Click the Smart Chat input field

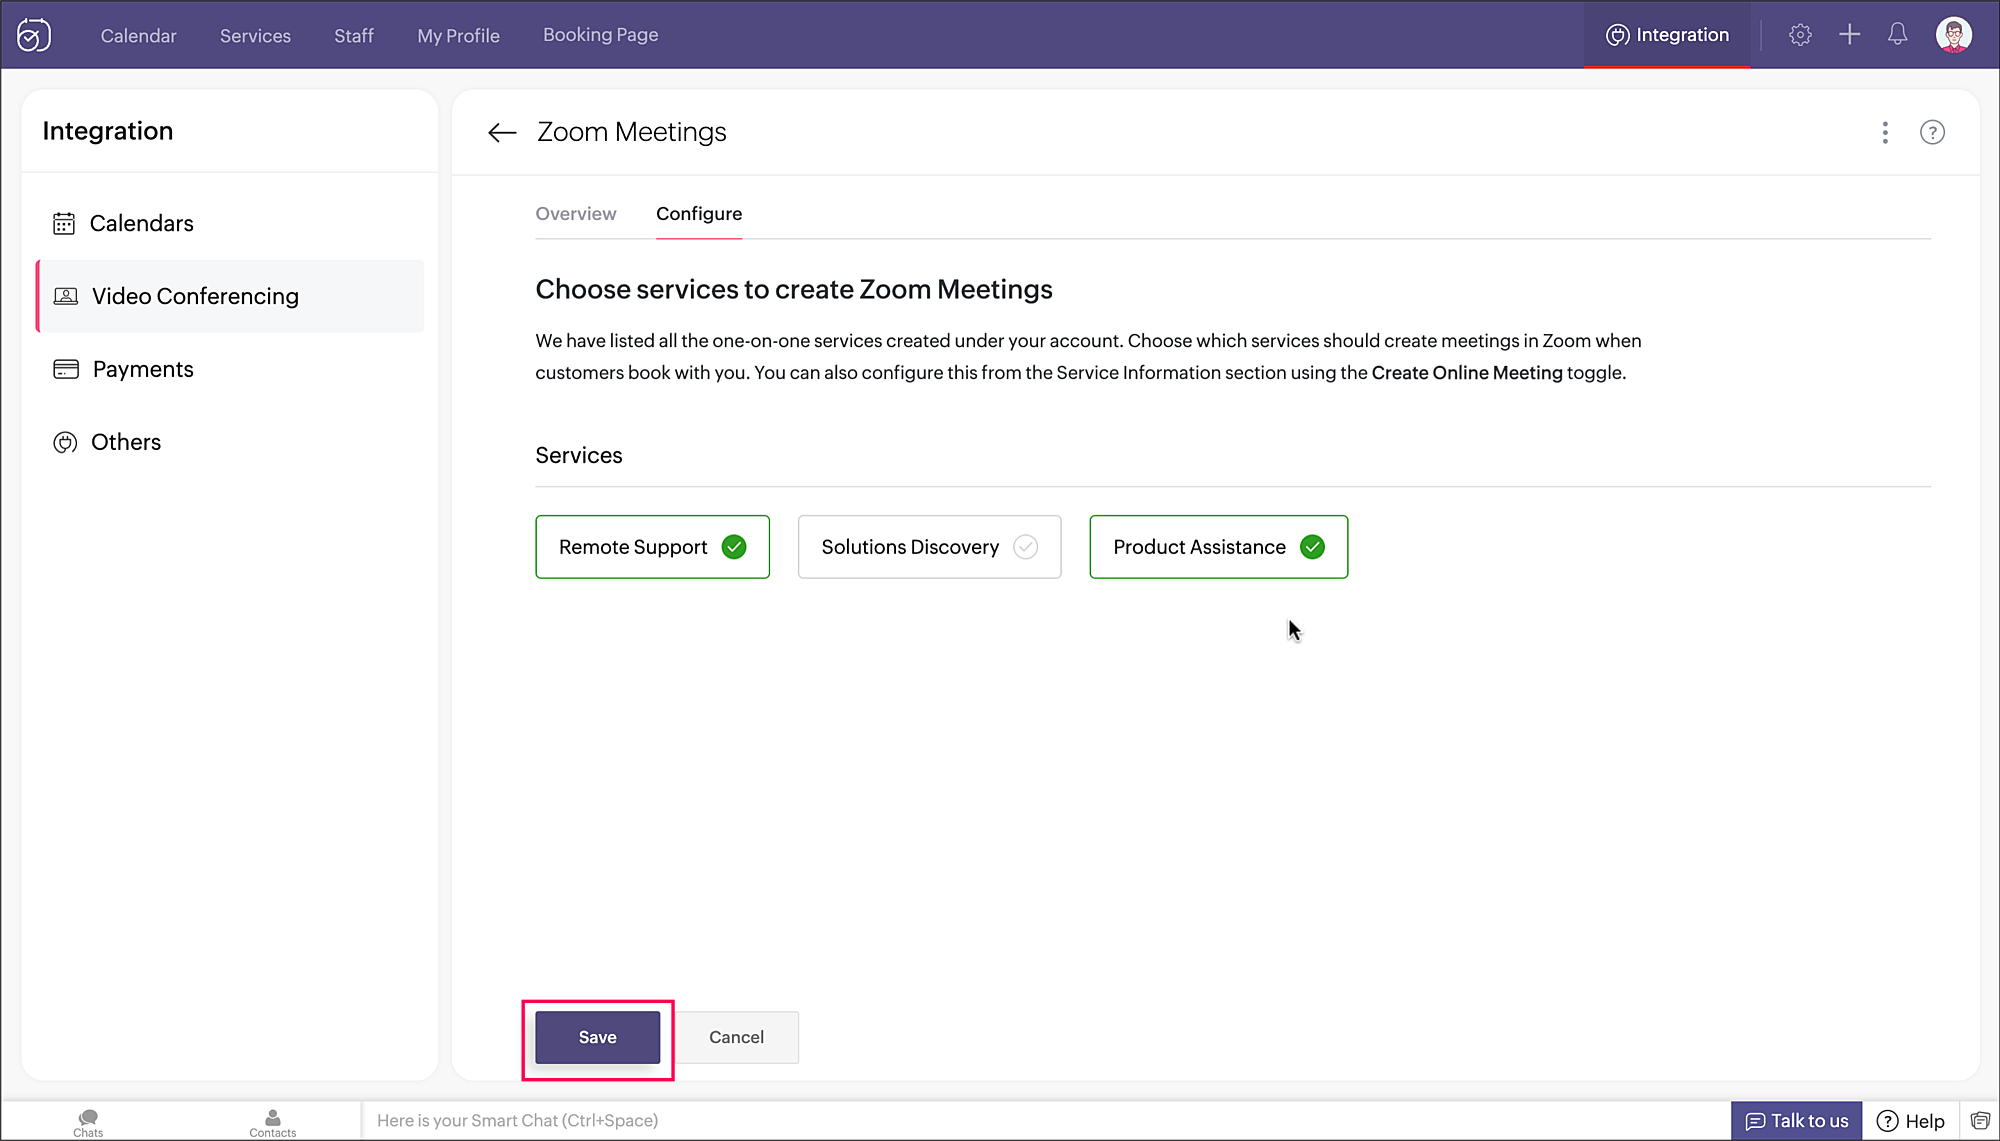(1045, 1121)
